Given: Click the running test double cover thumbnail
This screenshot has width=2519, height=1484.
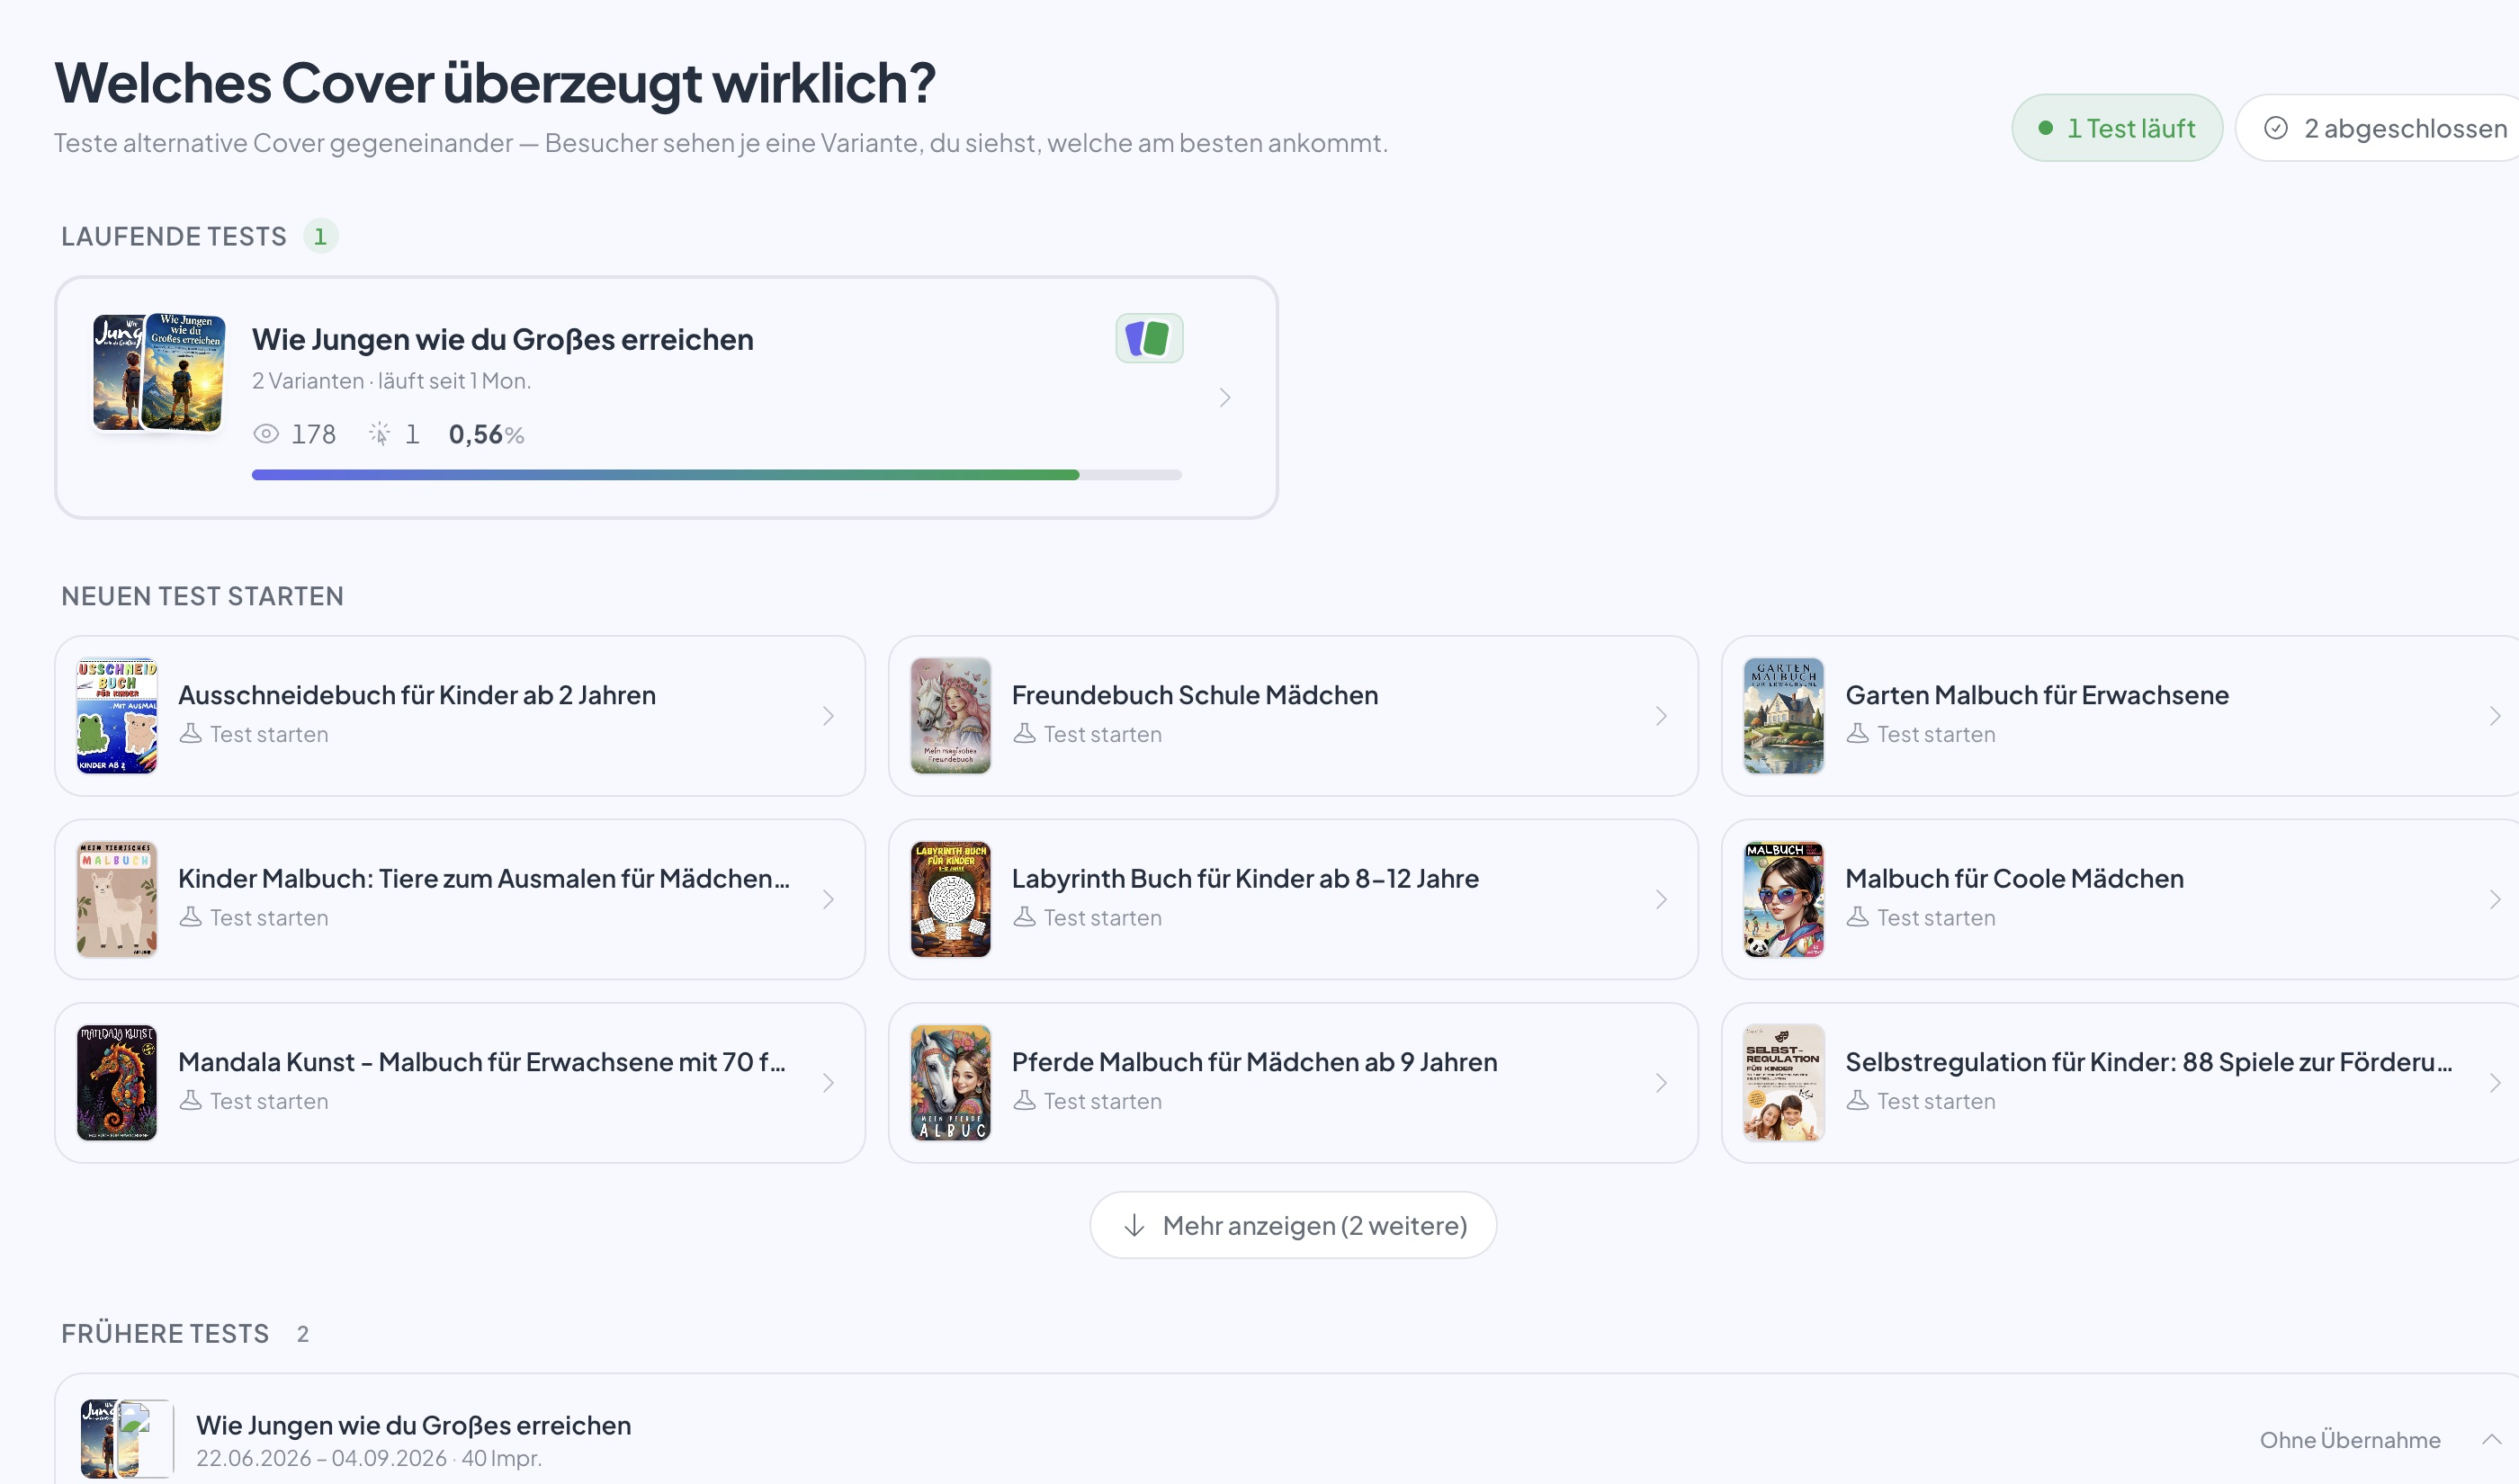Looking at the screenshot, I should pyautogui.click(x=159, y=373).
